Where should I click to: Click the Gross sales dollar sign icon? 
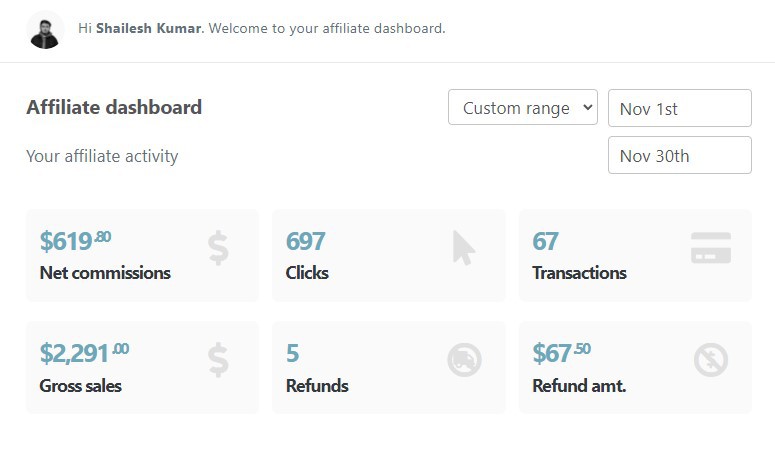point(218,360)
